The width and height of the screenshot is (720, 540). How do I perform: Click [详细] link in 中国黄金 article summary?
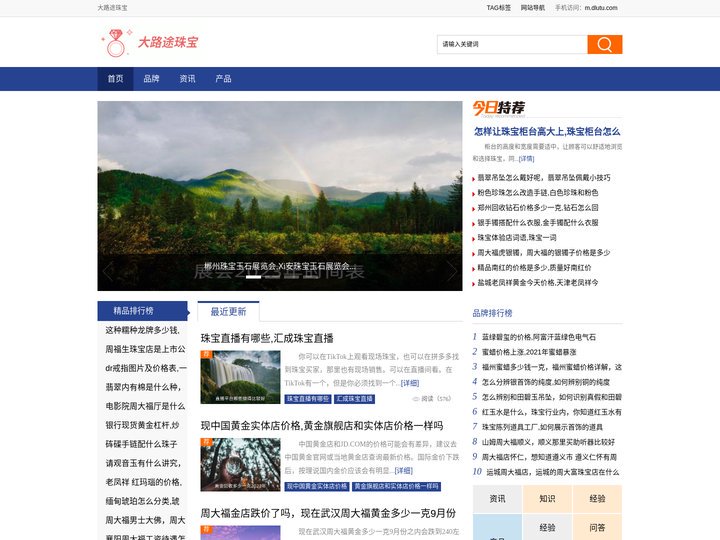(x=404, y=471)
